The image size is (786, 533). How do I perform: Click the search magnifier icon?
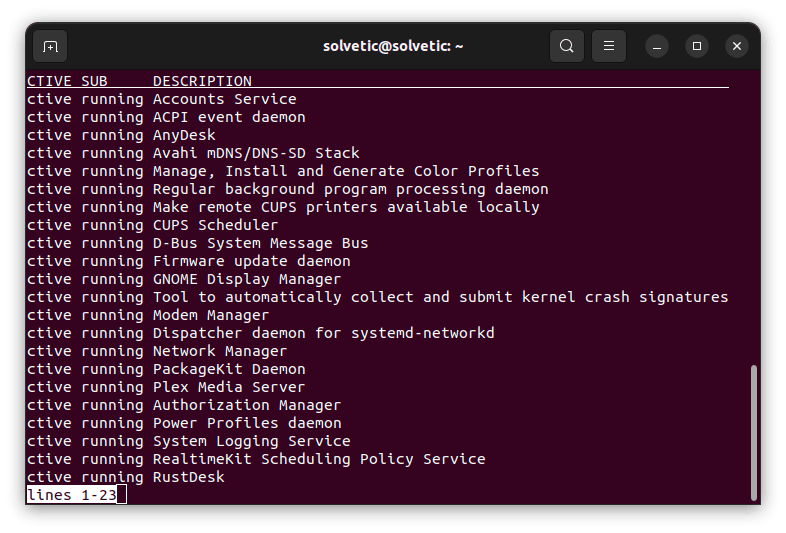567,46
